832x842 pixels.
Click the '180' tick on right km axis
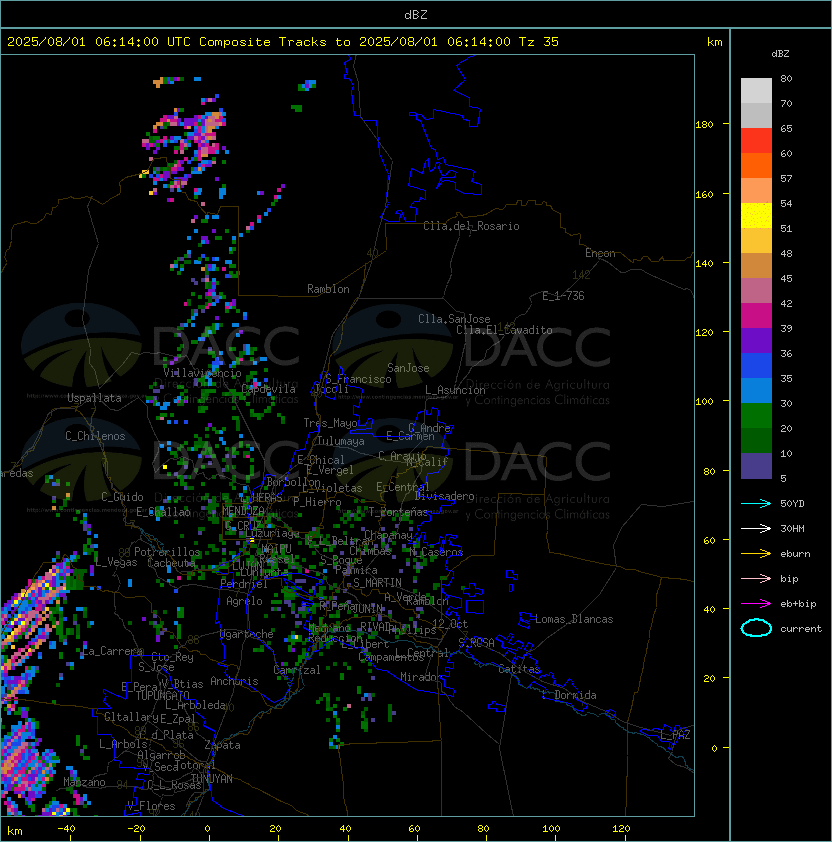pos(704,125)
